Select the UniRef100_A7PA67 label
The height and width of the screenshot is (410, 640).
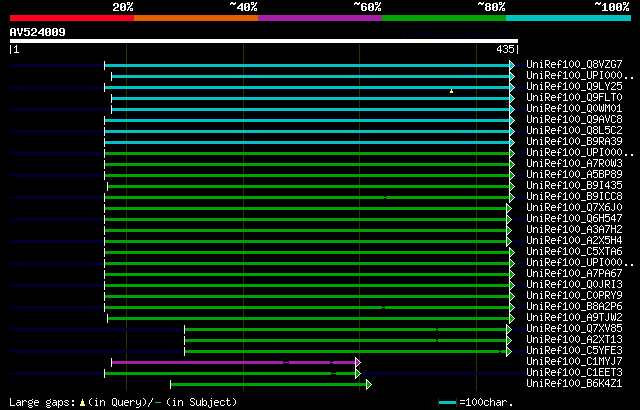click(x=574, y=274)
